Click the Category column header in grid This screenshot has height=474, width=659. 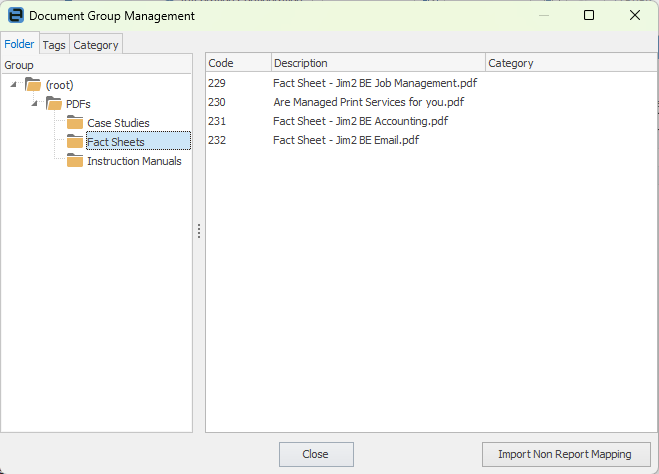pos(571,63)
